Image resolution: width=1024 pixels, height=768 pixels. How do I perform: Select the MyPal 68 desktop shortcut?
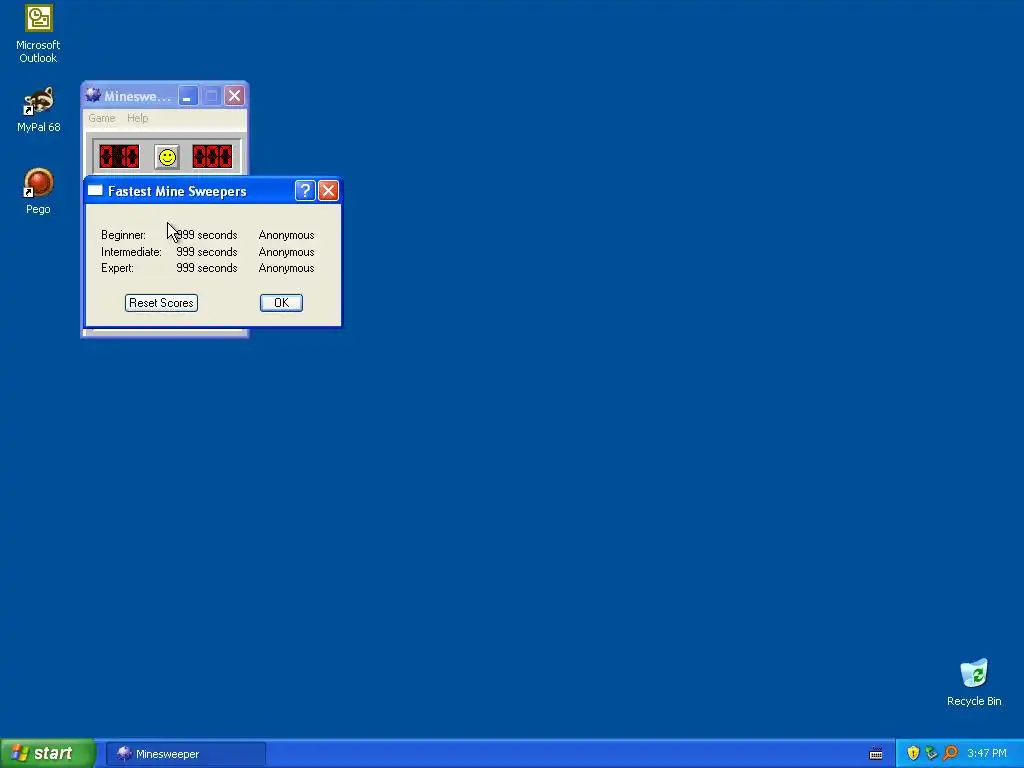coord(38,110)
